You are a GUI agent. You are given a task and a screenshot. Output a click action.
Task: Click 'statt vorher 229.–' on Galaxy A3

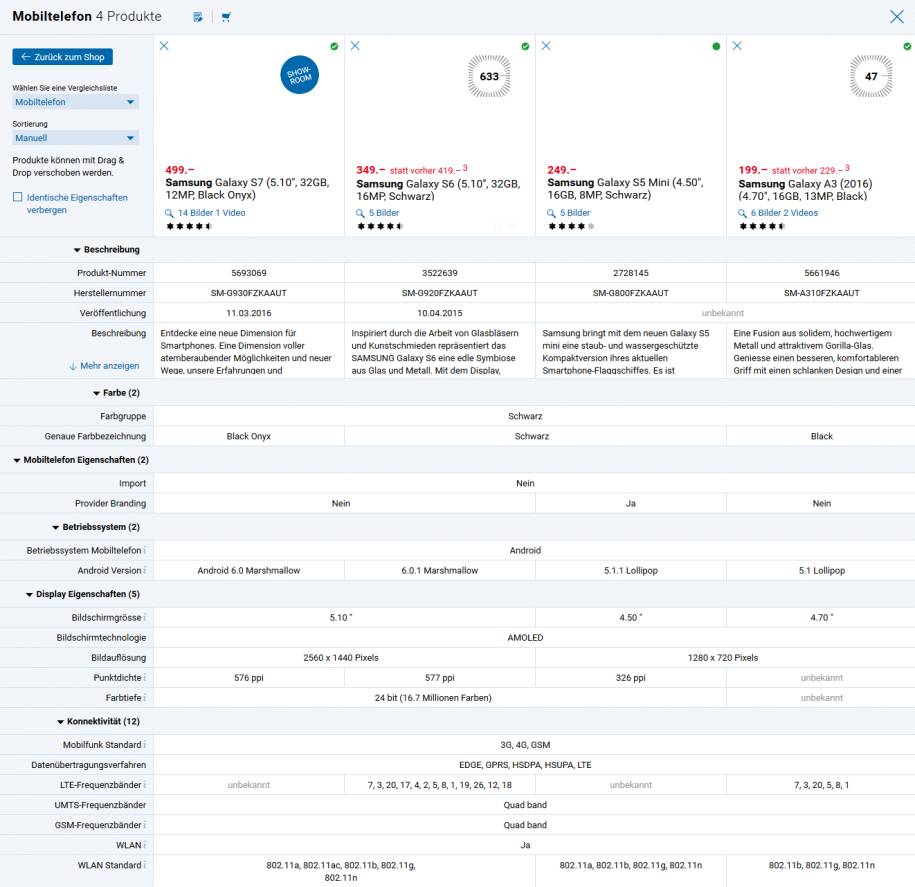[x=808, y=170]
